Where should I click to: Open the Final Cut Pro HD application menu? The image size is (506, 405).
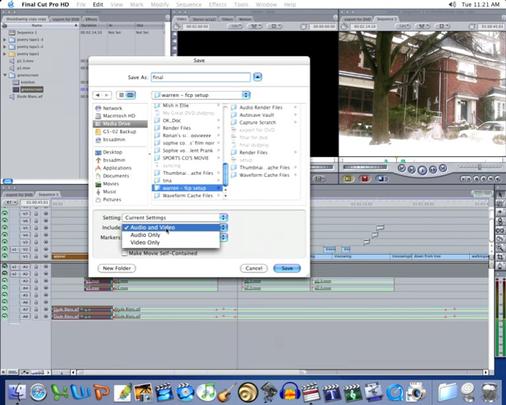click(45, 4)
